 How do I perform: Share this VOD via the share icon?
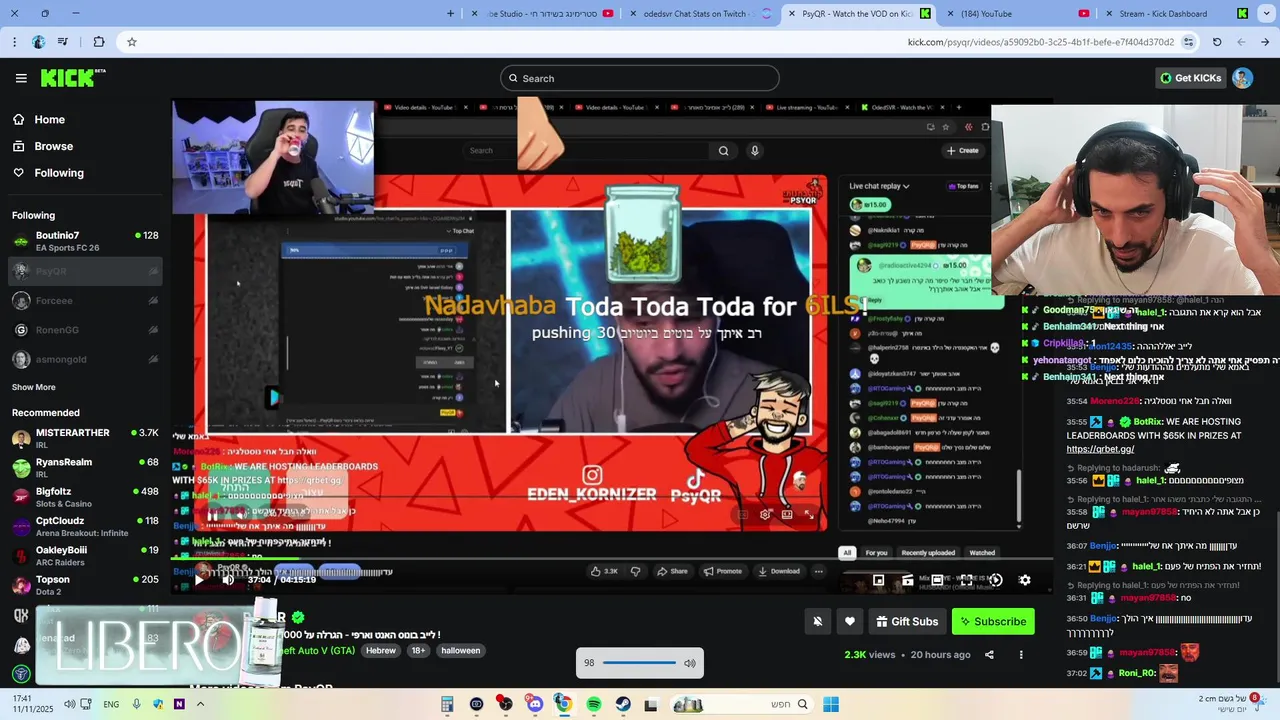tap(989, 655)
